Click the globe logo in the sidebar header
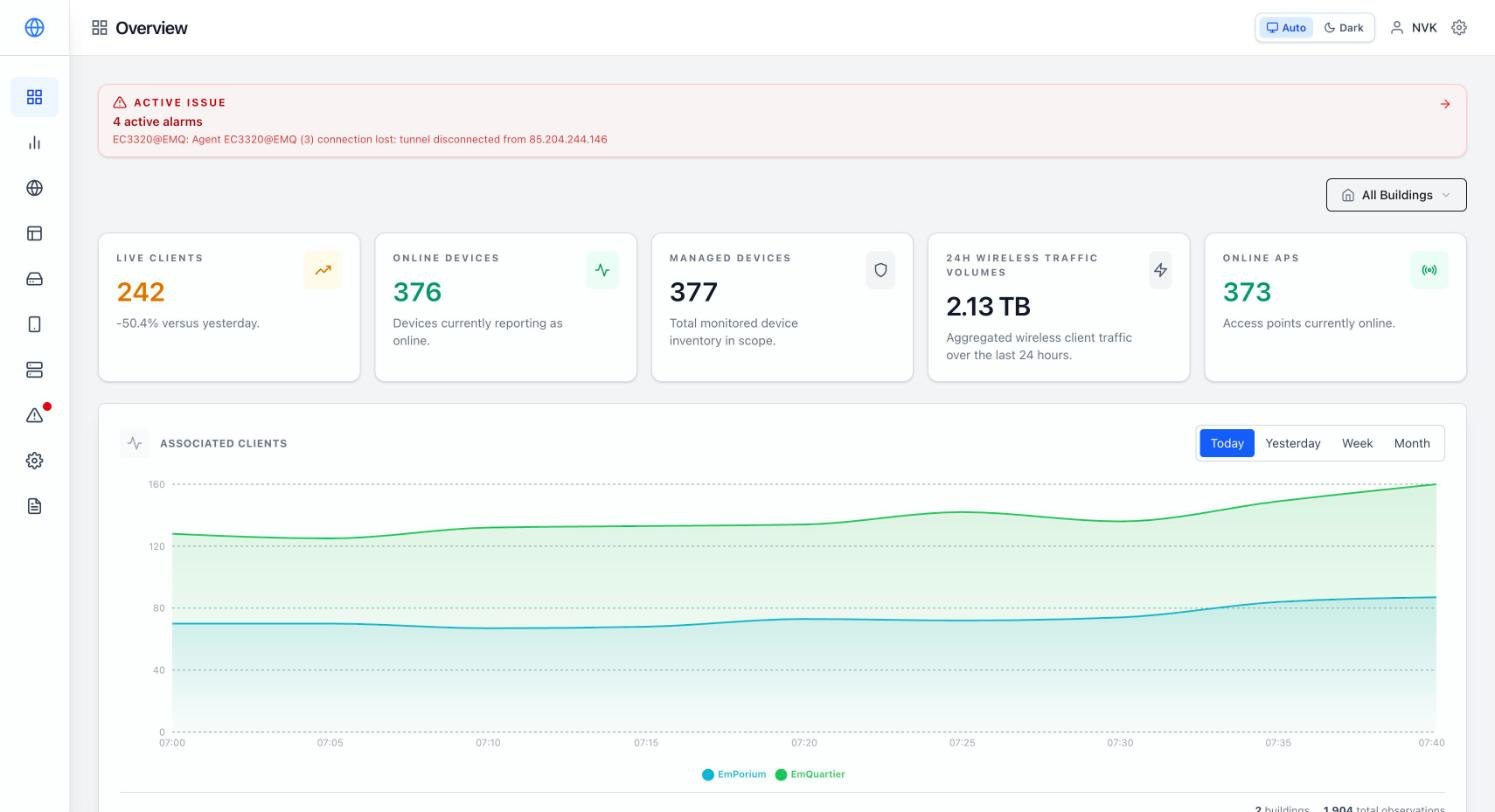 (34, 28)
